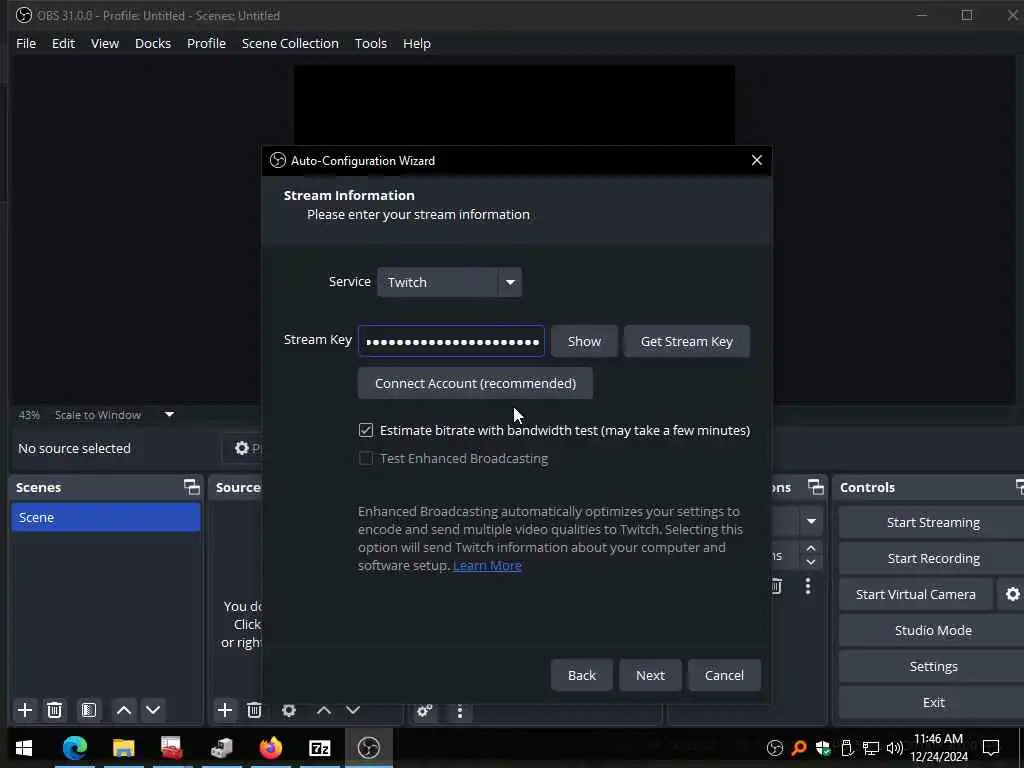This screenshot has width=1024, height=768.
Task: Open audio mixer three-dots menu
Action: click(x=460, y=711)
